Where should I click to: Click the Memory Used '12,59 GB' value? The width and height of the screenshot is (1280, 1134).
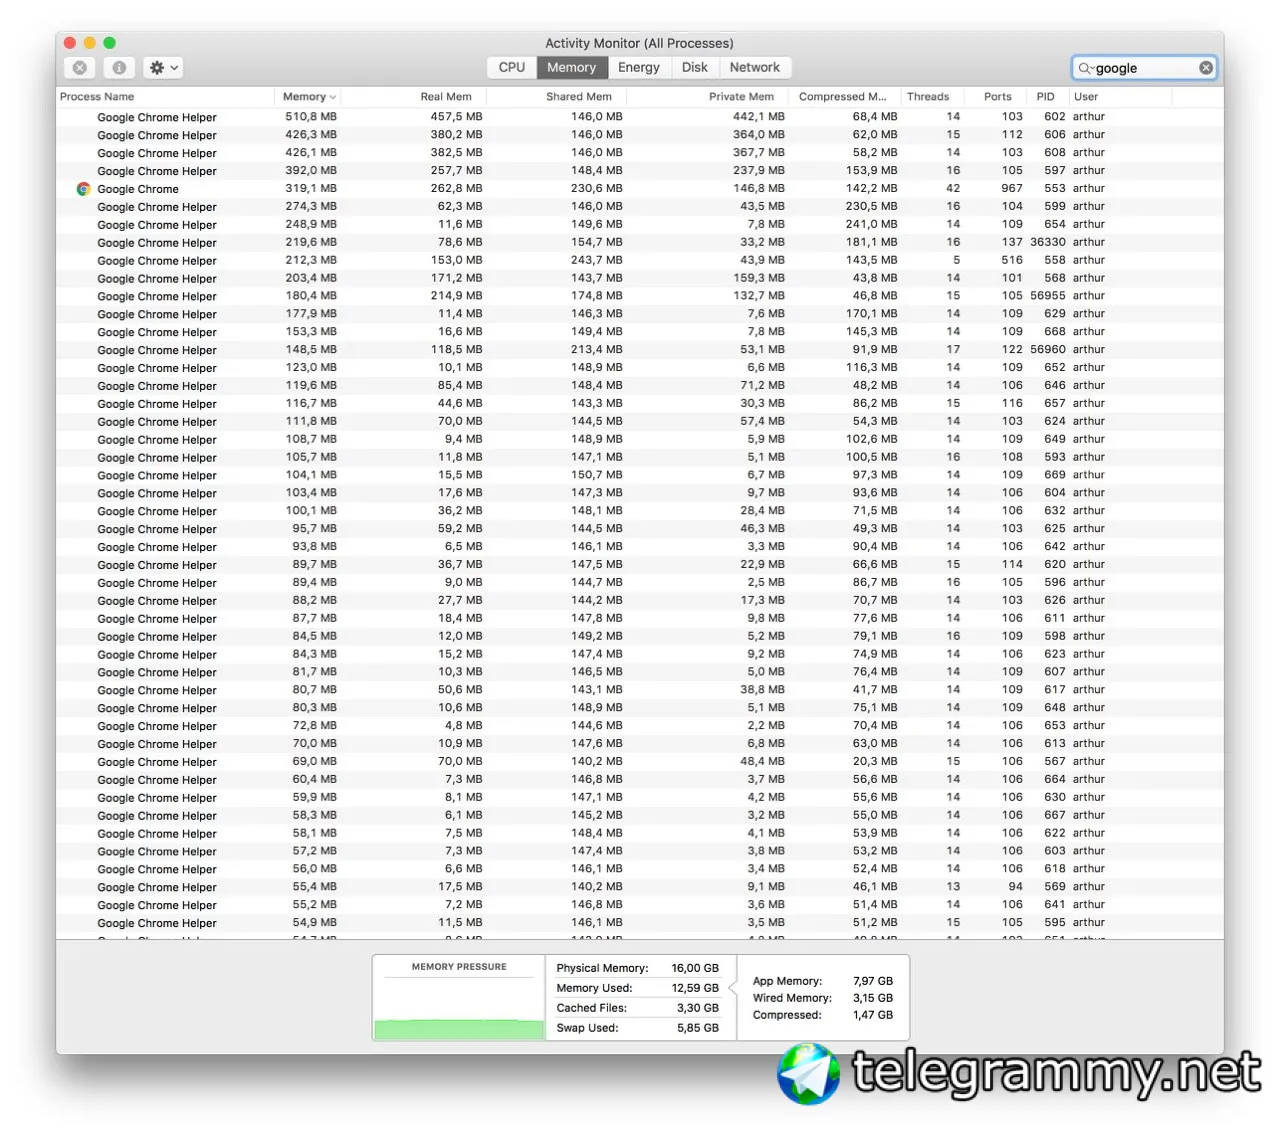coord(695,988)
